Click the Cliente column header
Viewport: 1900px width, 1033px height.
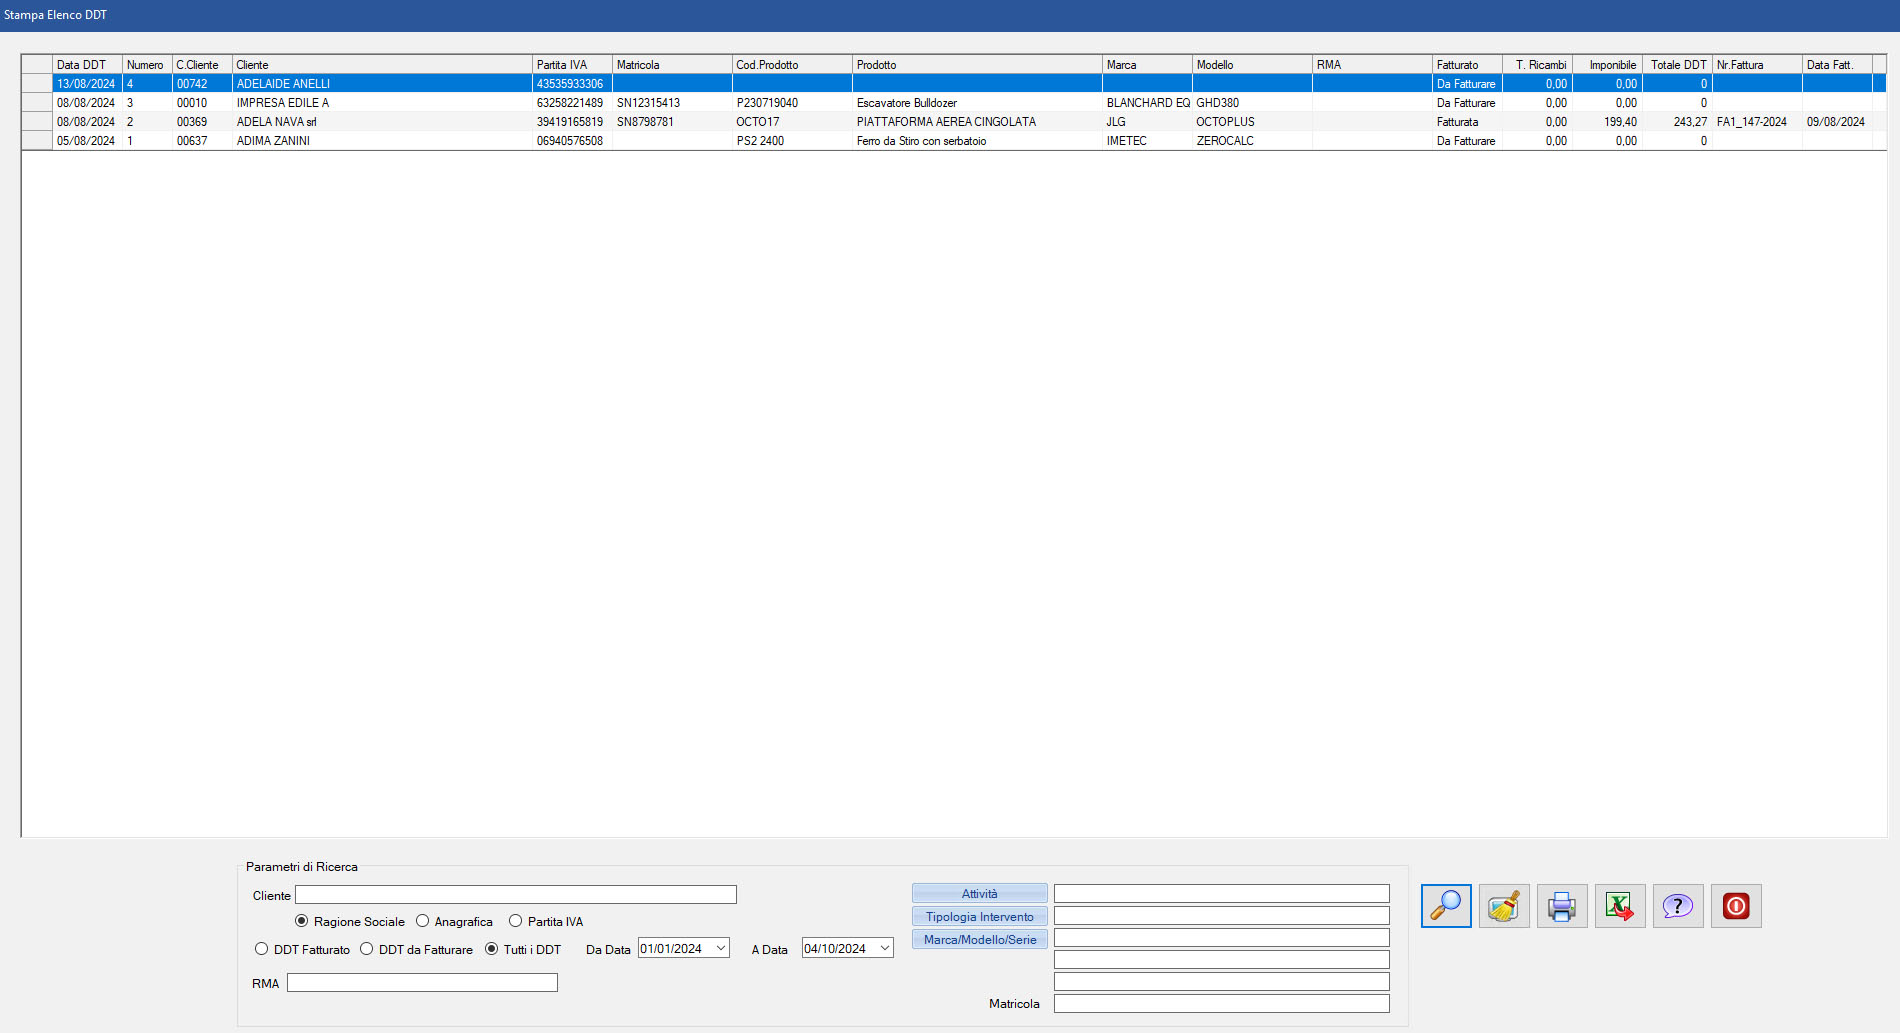380,65
